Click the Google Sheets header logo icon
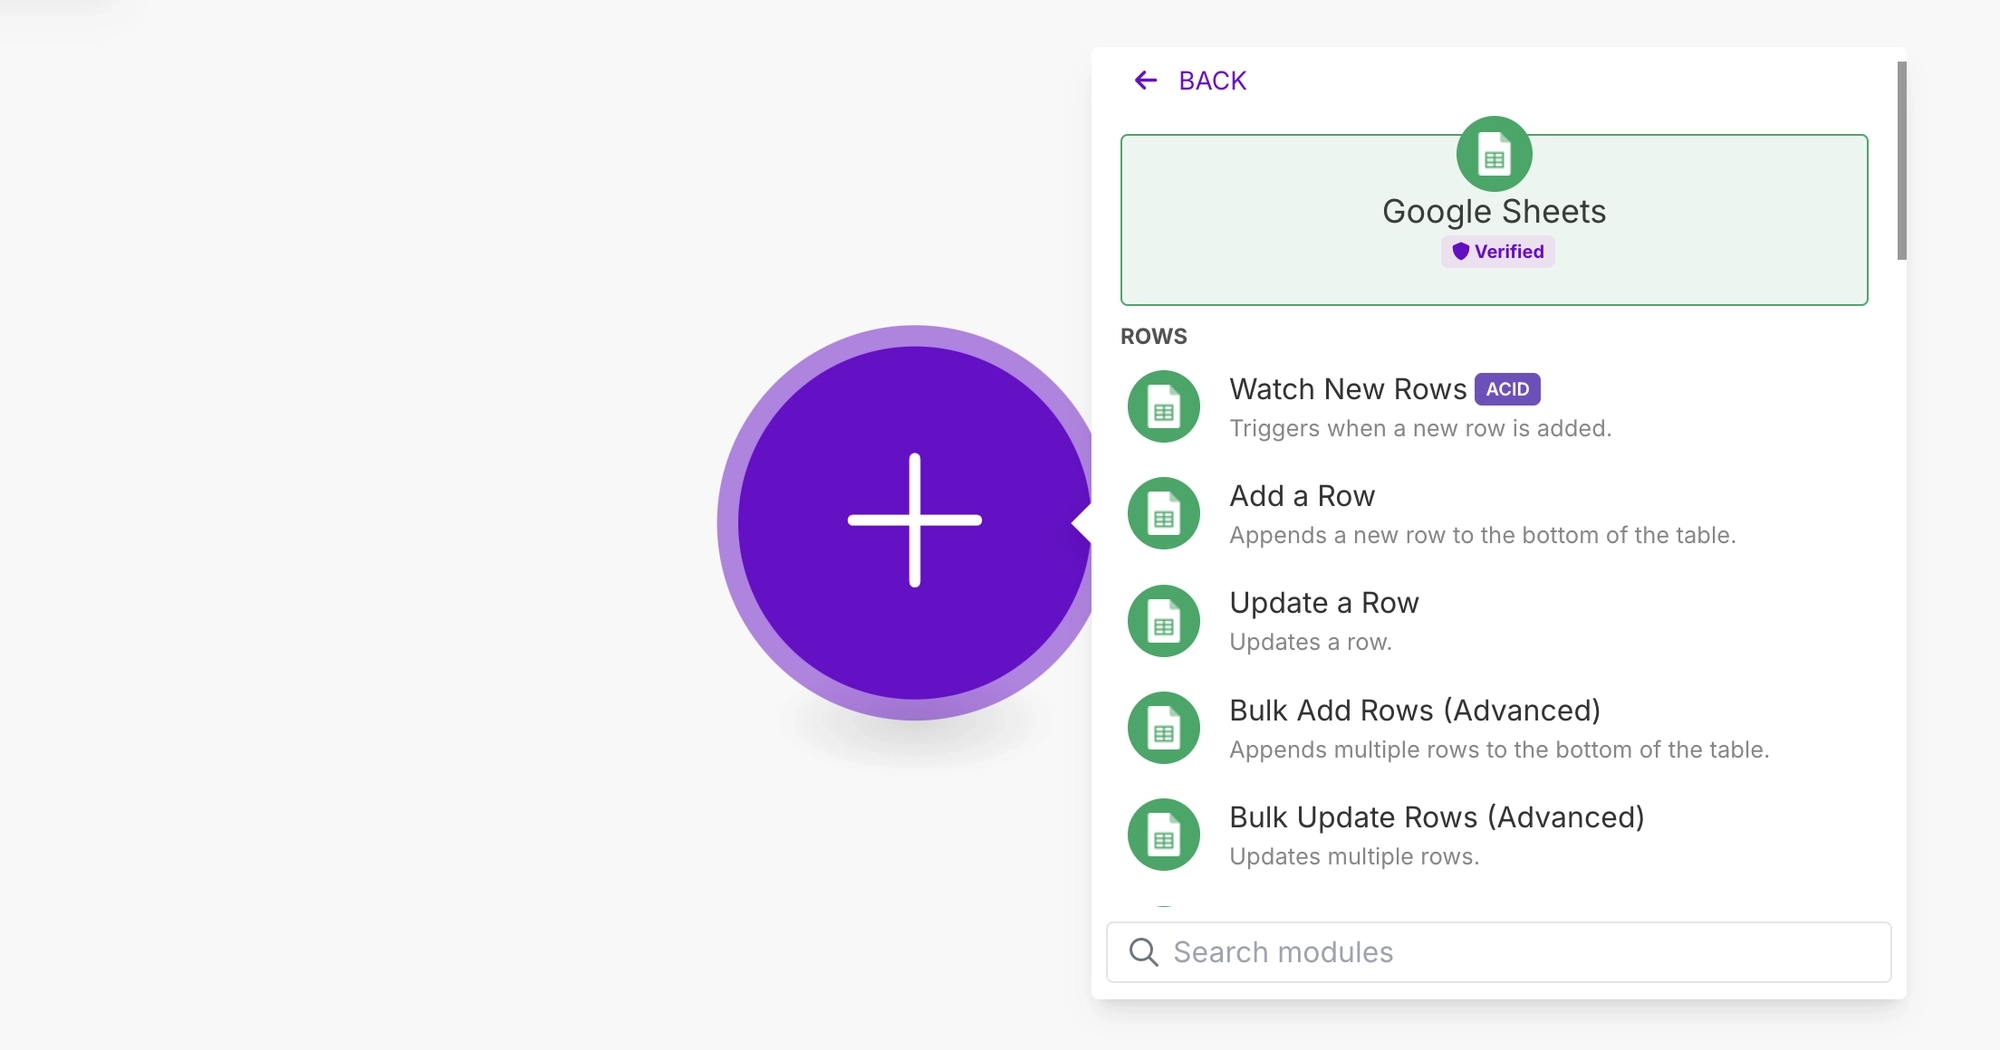The width and height of the screenshot is (2000, 1050). click(1494, 154)
